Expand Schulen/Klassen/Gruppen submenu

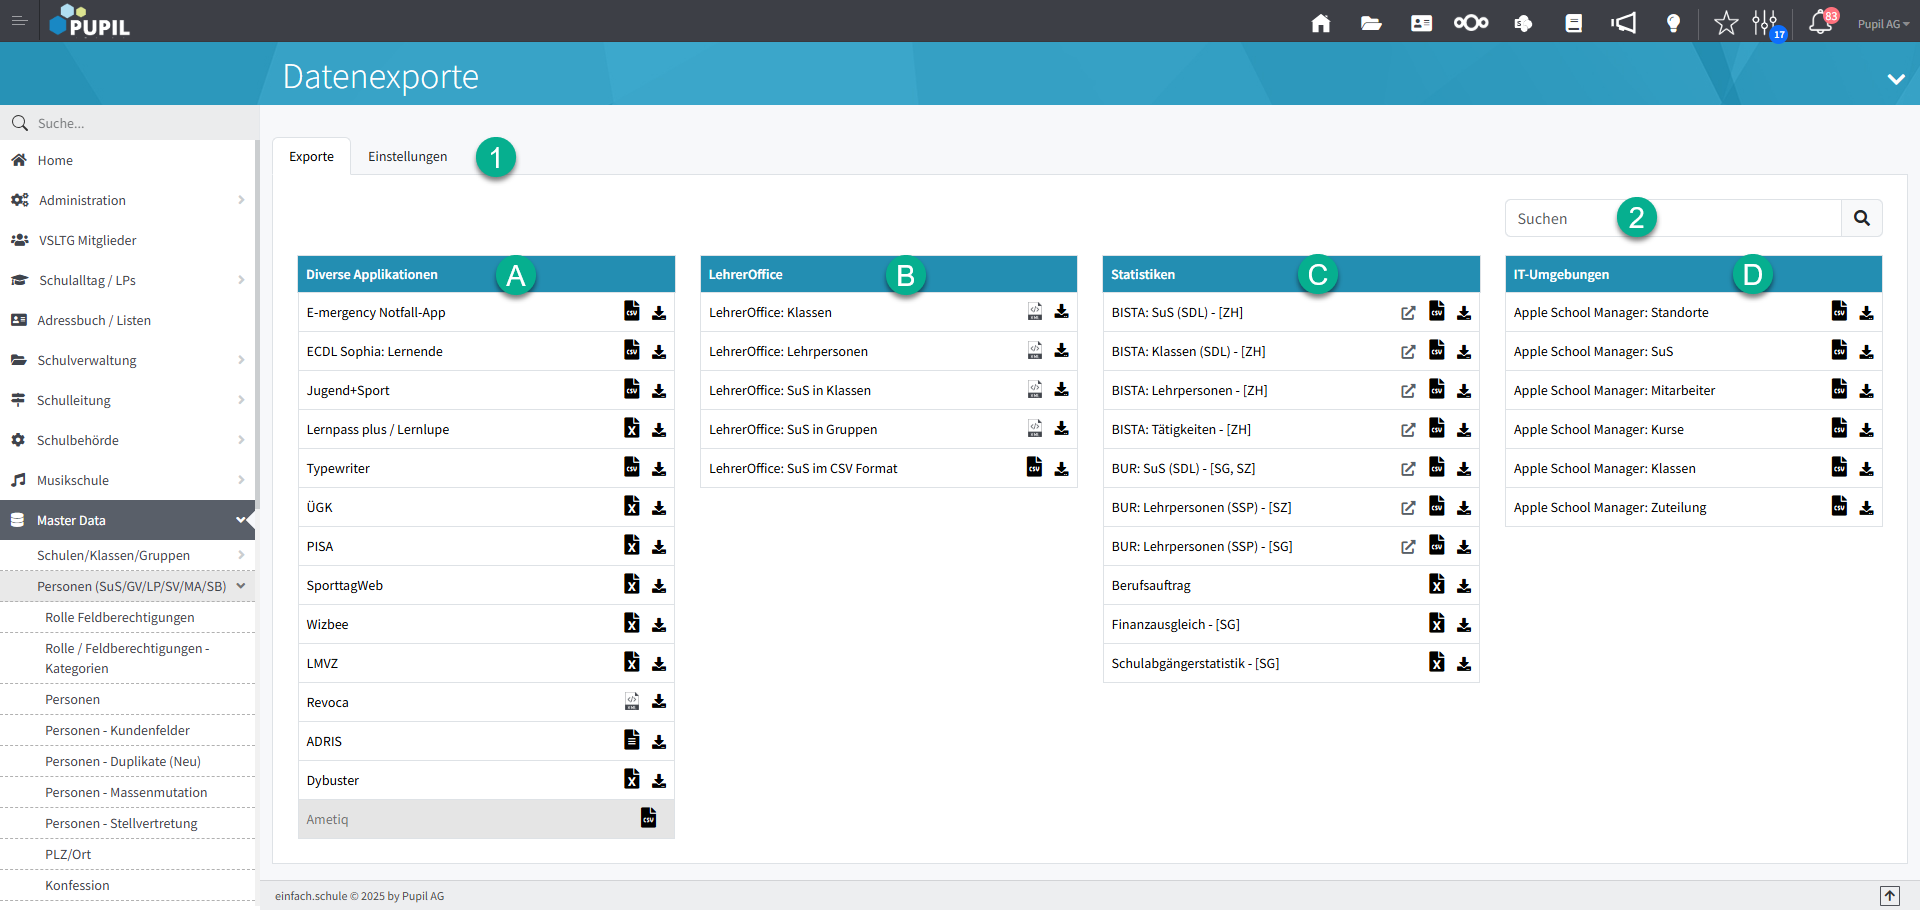[127, 555]
